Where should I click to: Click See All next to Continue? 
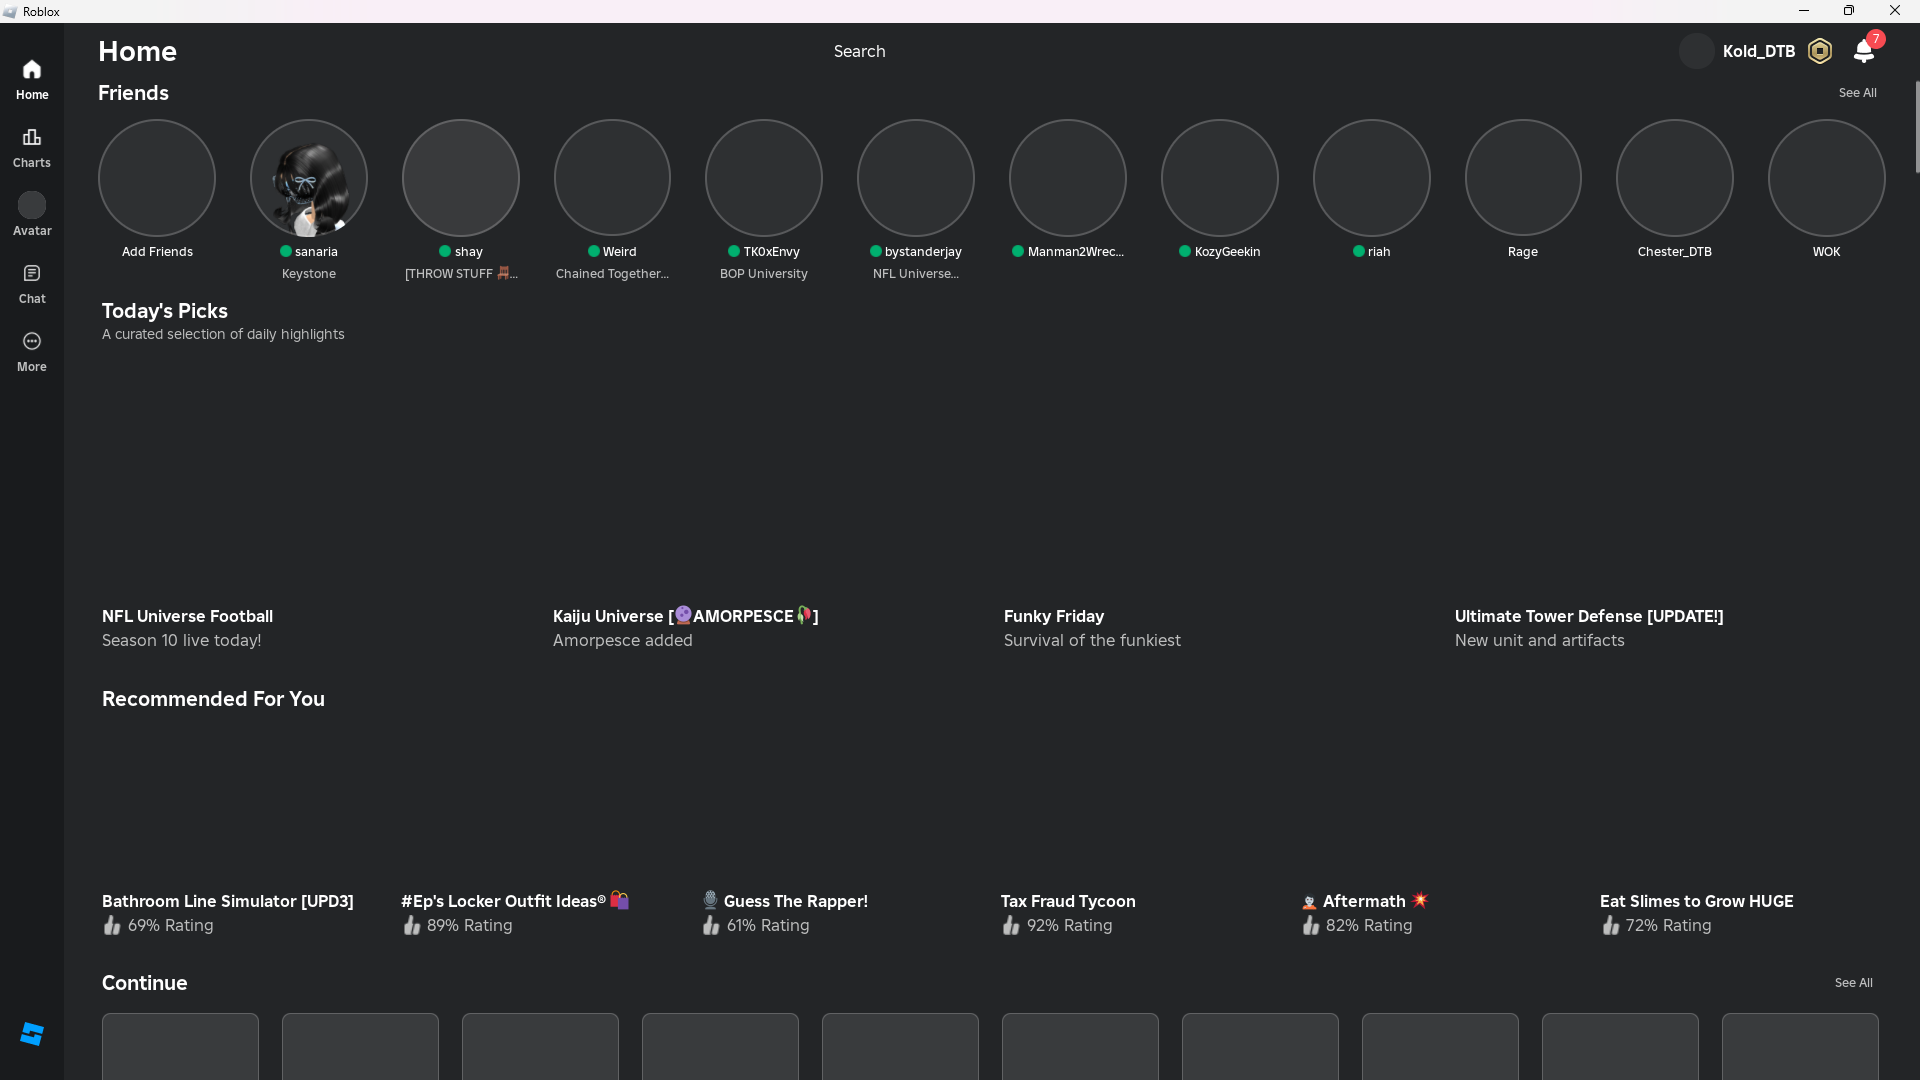click(x=1853, y=983)
